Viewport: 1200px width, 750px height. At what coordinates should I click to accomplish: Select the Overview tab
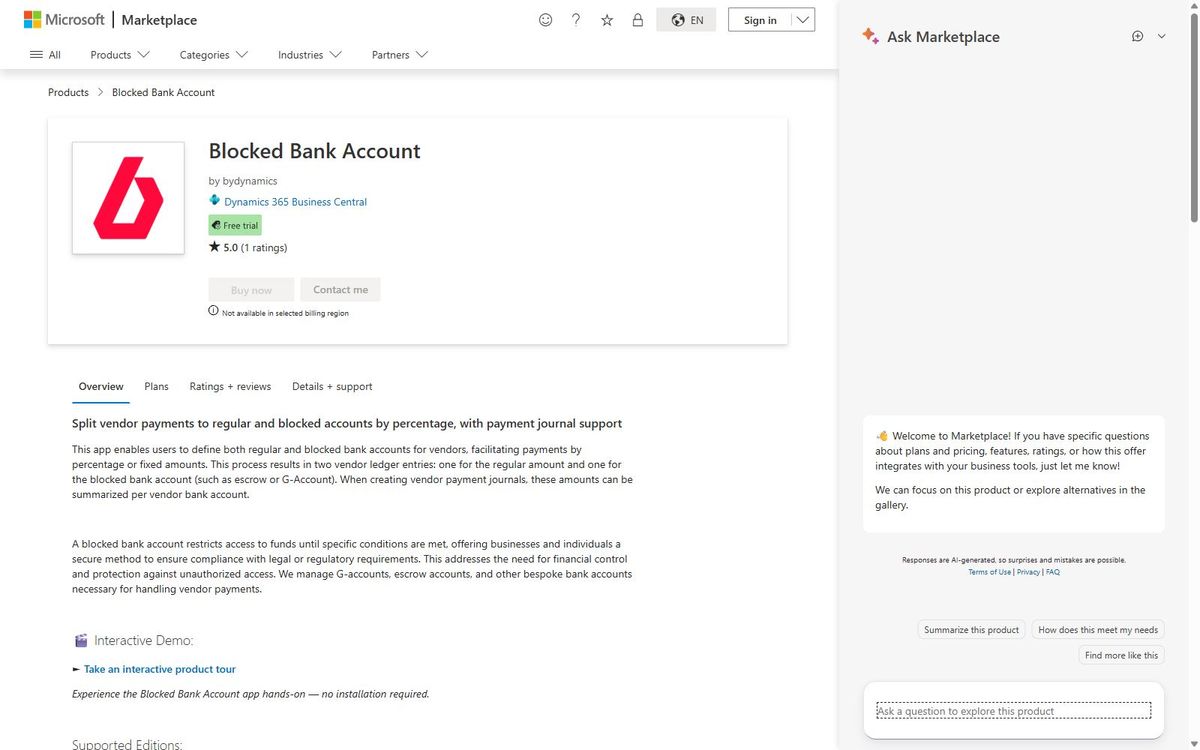pyautogui.click(x=101, y=386)
